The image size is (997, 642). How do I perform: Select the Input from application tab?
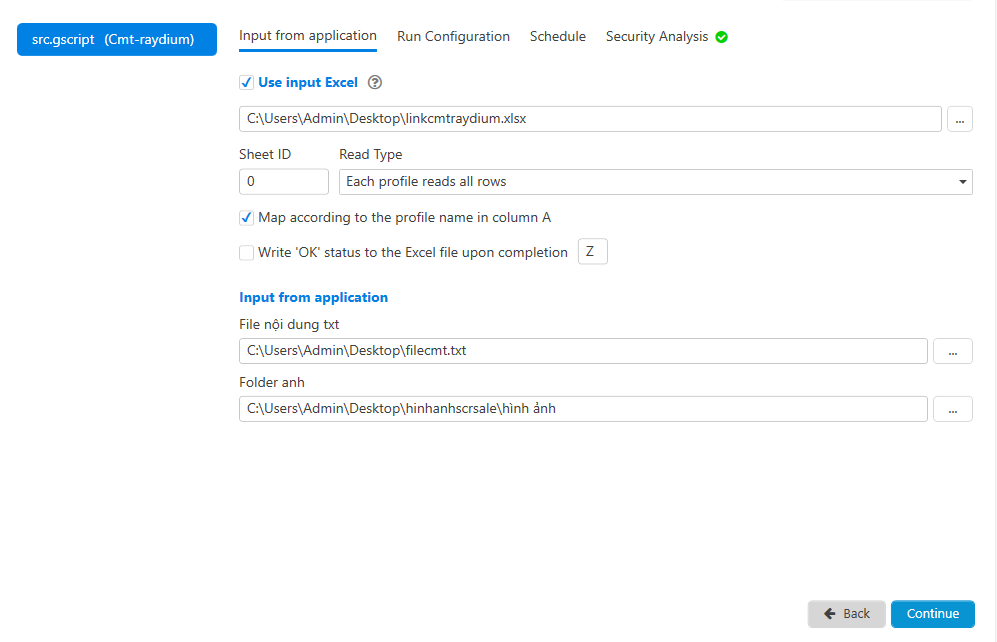point(308,36)
